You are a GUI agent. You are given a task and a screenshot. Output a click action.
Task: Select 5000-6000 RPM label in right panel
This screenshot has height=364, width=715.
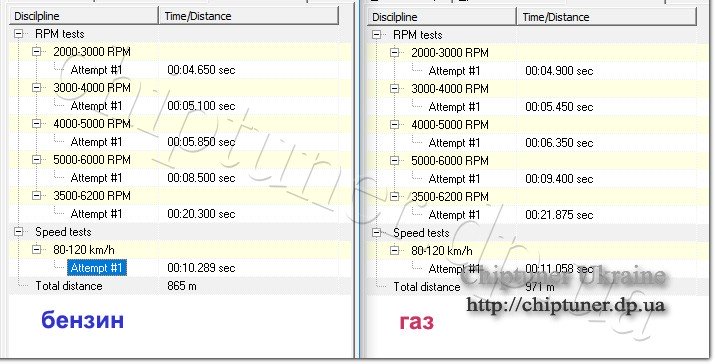tap(450, 161)
